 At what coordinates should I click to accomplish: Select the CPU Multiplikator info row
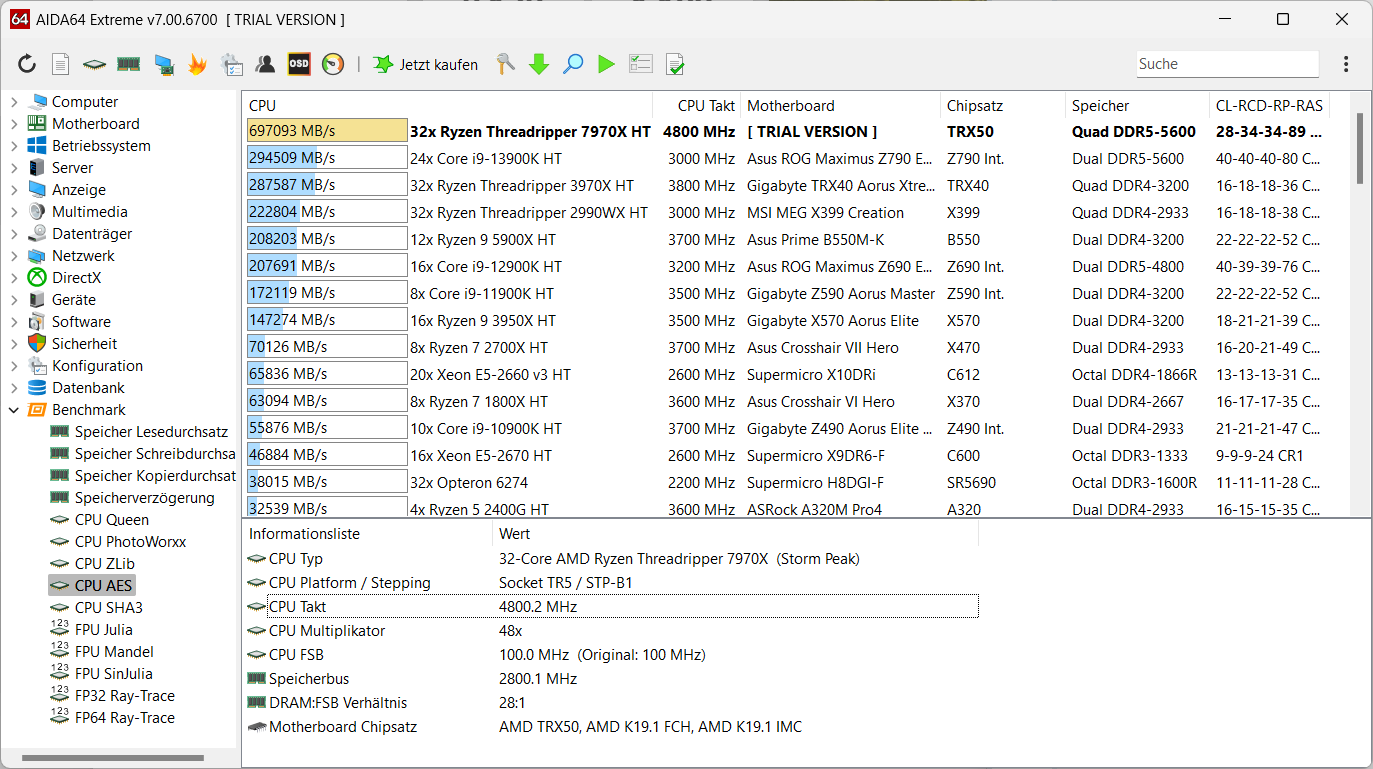click(x=610, y=631)
